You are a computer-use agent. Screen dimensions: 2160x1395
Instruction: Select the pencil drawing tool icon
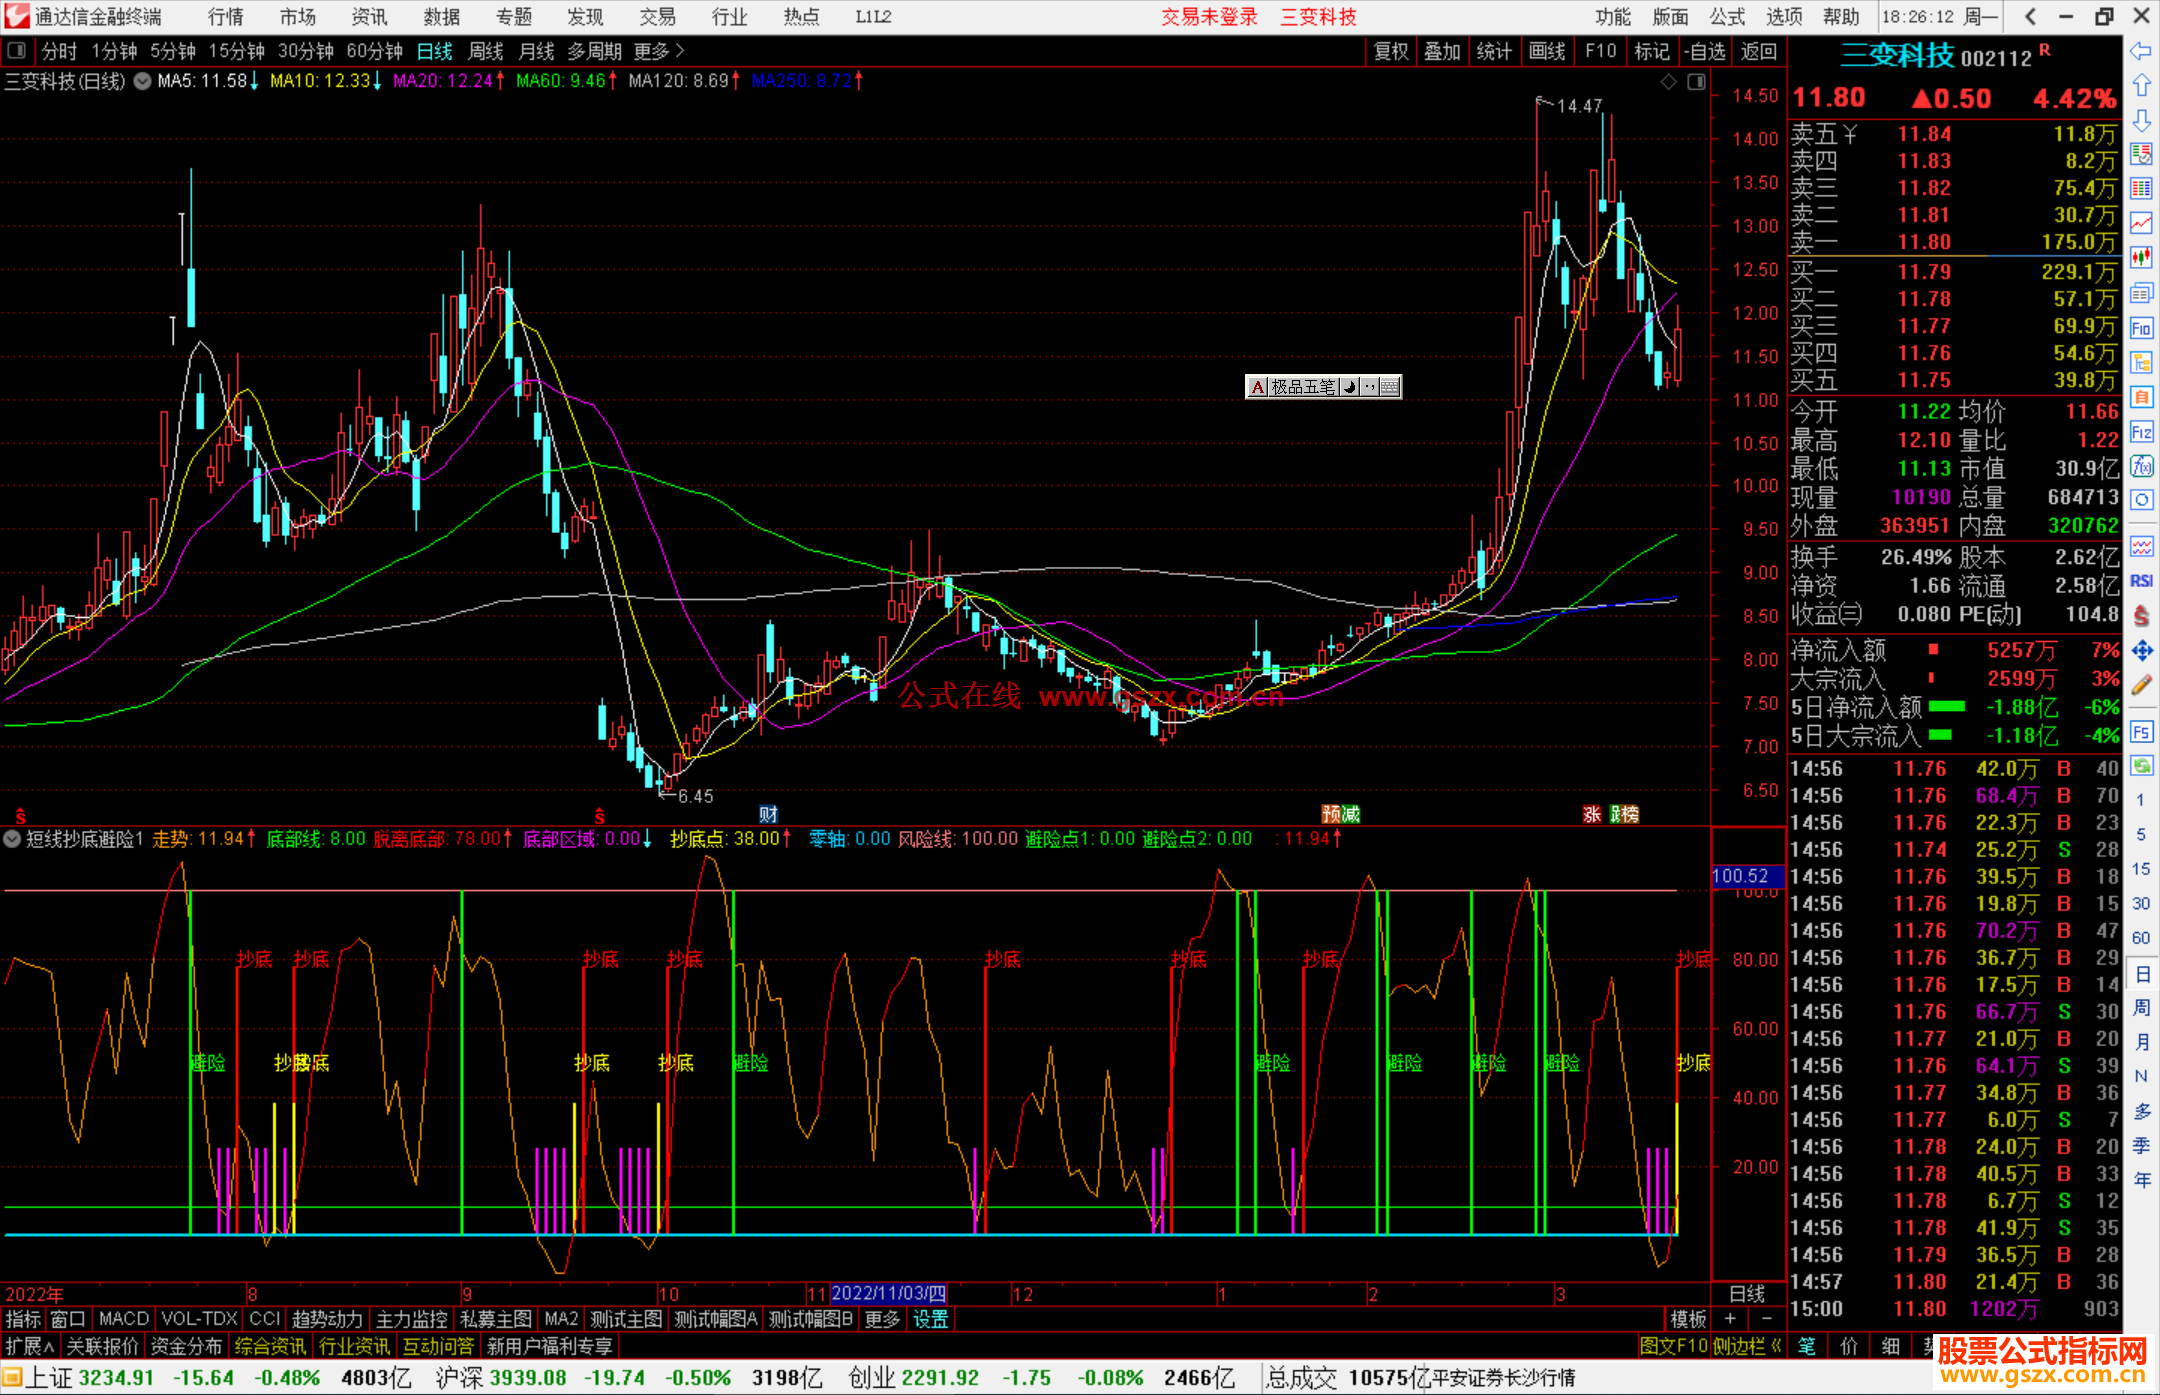pos(2141,685)
